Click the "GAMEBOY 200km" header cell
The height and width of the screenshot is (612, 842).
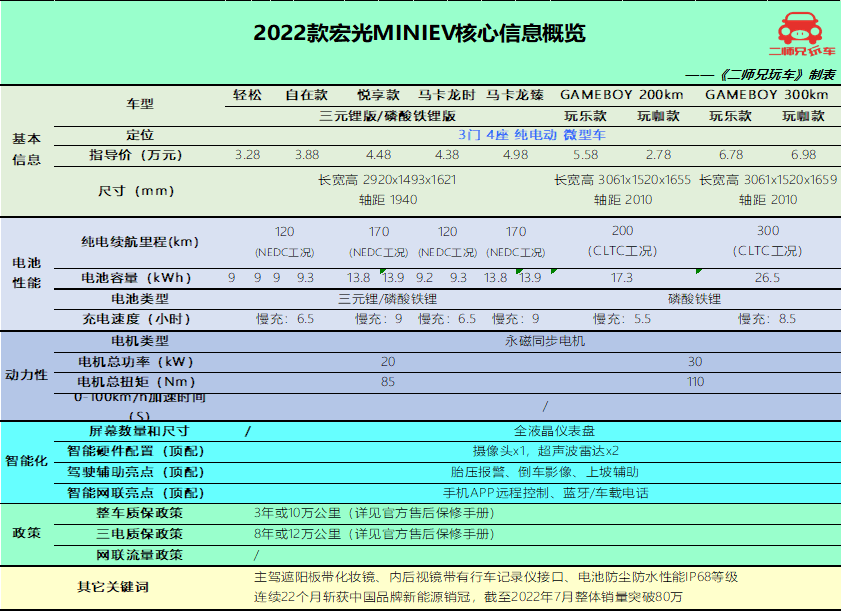point(622,95)
